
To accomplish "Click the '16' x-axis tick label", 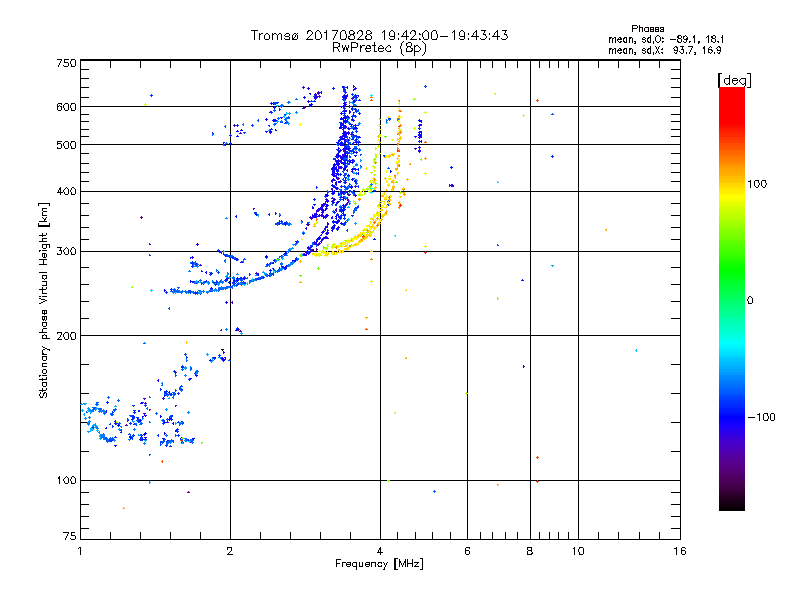I will [680, 551].
